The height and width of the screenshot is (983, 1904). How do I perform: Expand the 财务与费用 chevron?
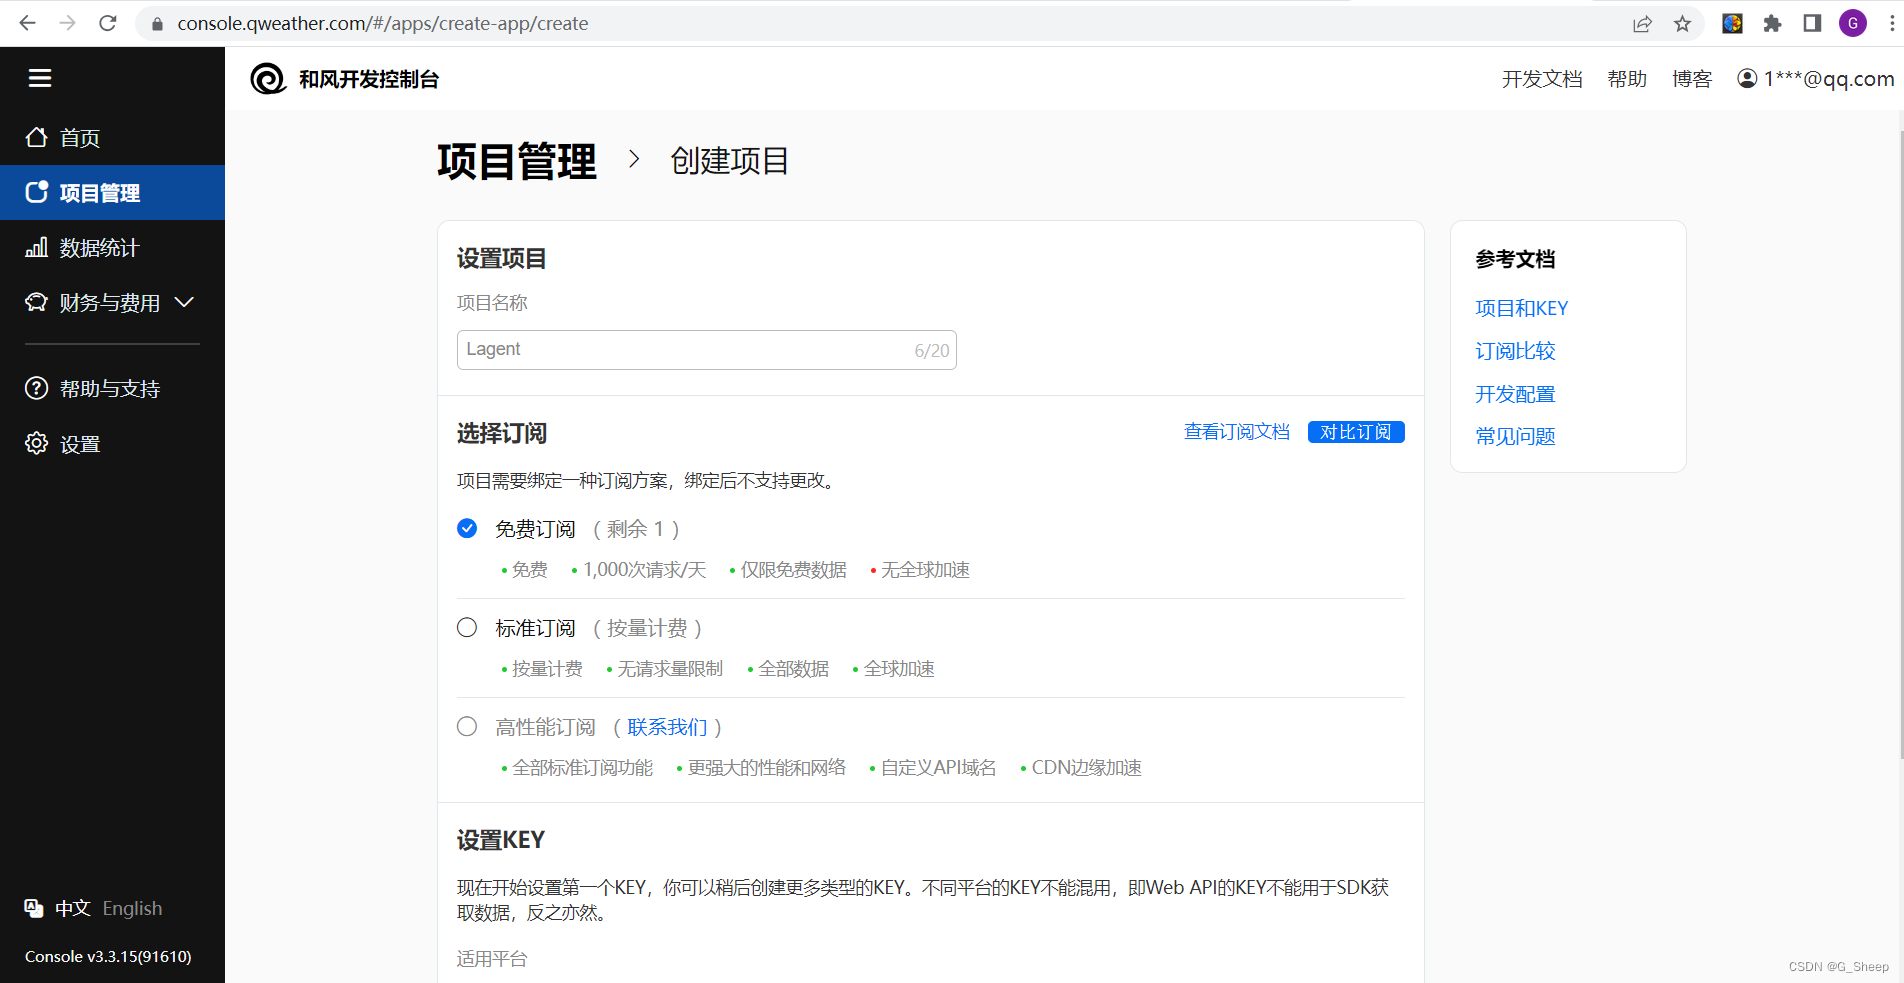(184, 302)
